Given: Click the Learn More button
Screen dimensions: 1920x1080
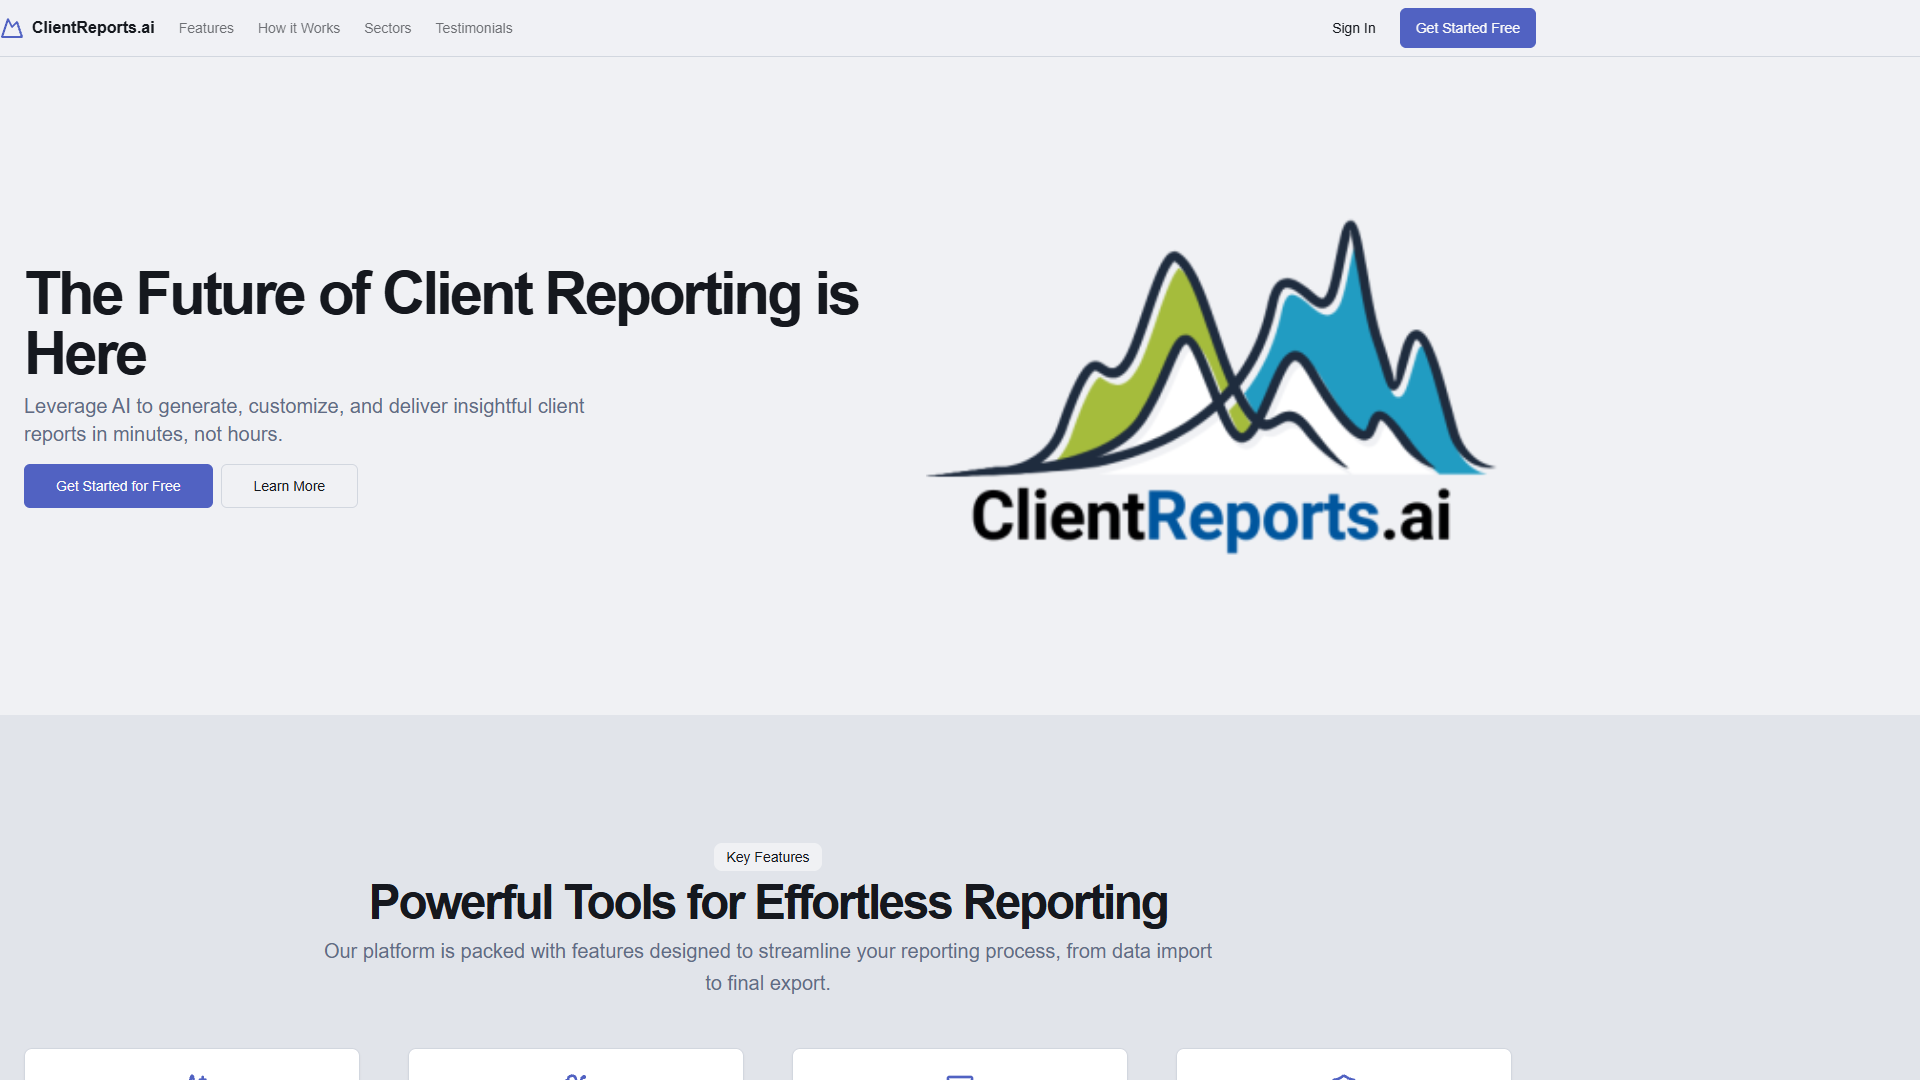Looking at the screenshot, I should 289,486.
